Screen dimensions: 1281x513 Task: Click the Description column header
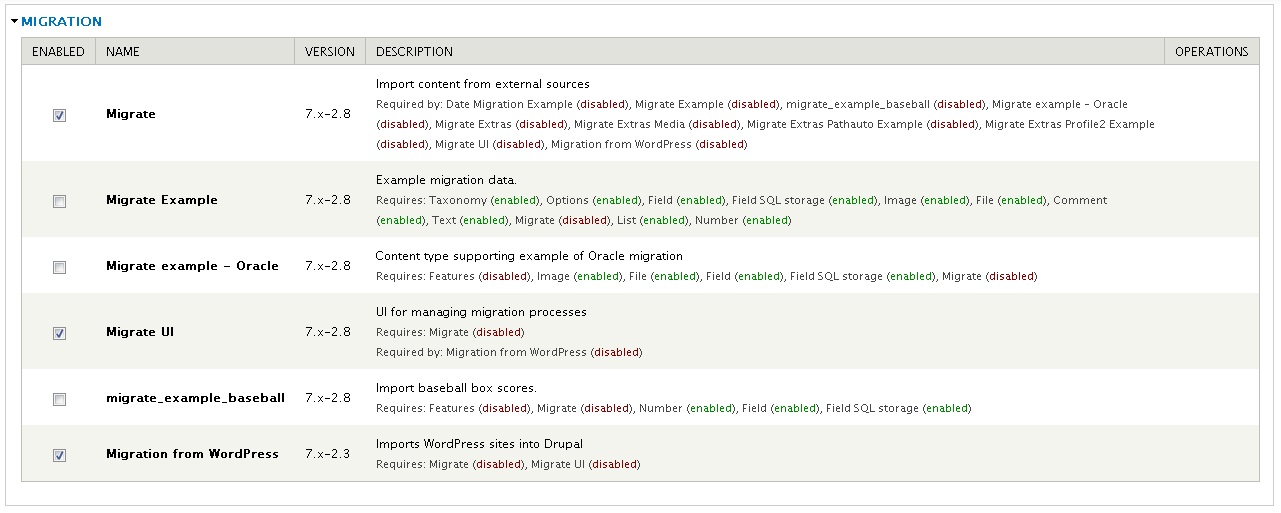tap(414, 52)
